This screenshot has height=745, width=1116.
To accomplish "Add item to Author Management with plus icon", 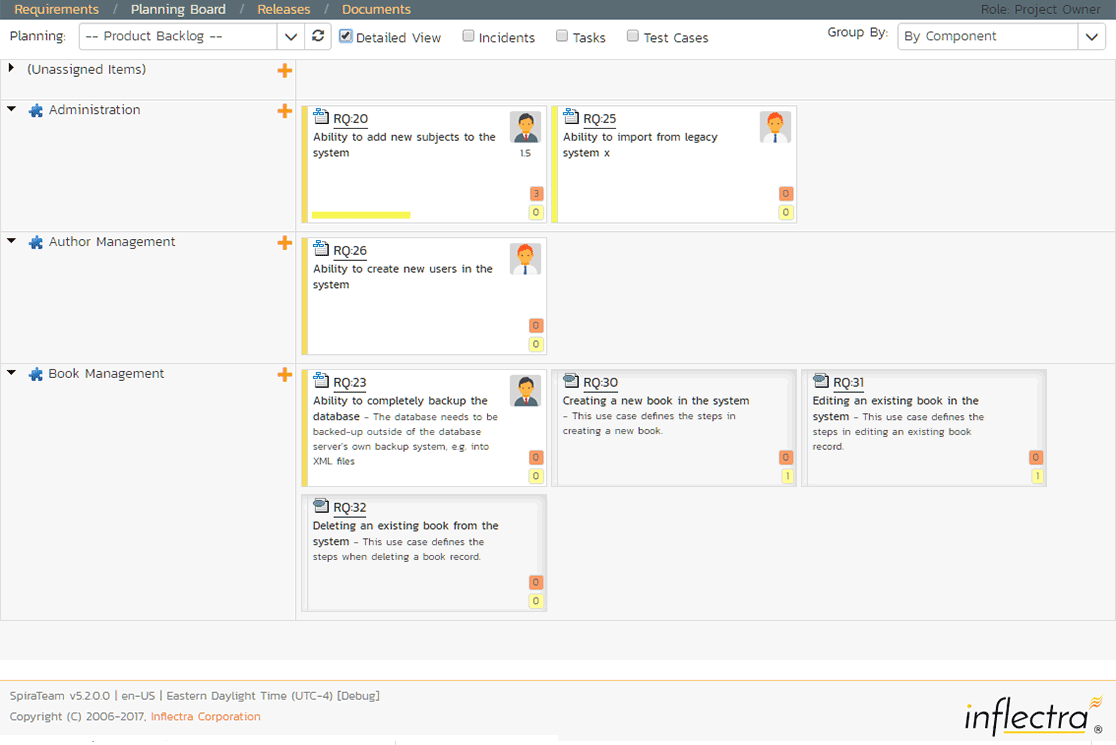I will coord(285,243).
